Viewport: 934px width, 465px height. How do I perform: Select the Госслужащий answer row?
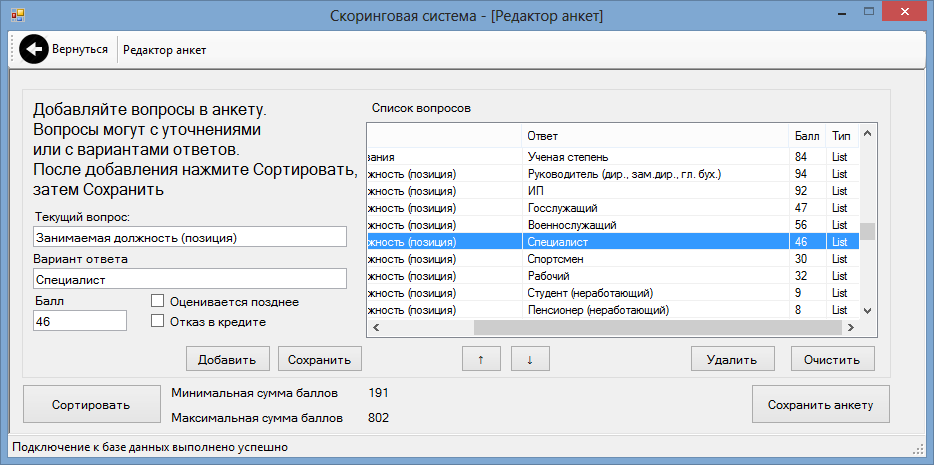click(613, 208)
